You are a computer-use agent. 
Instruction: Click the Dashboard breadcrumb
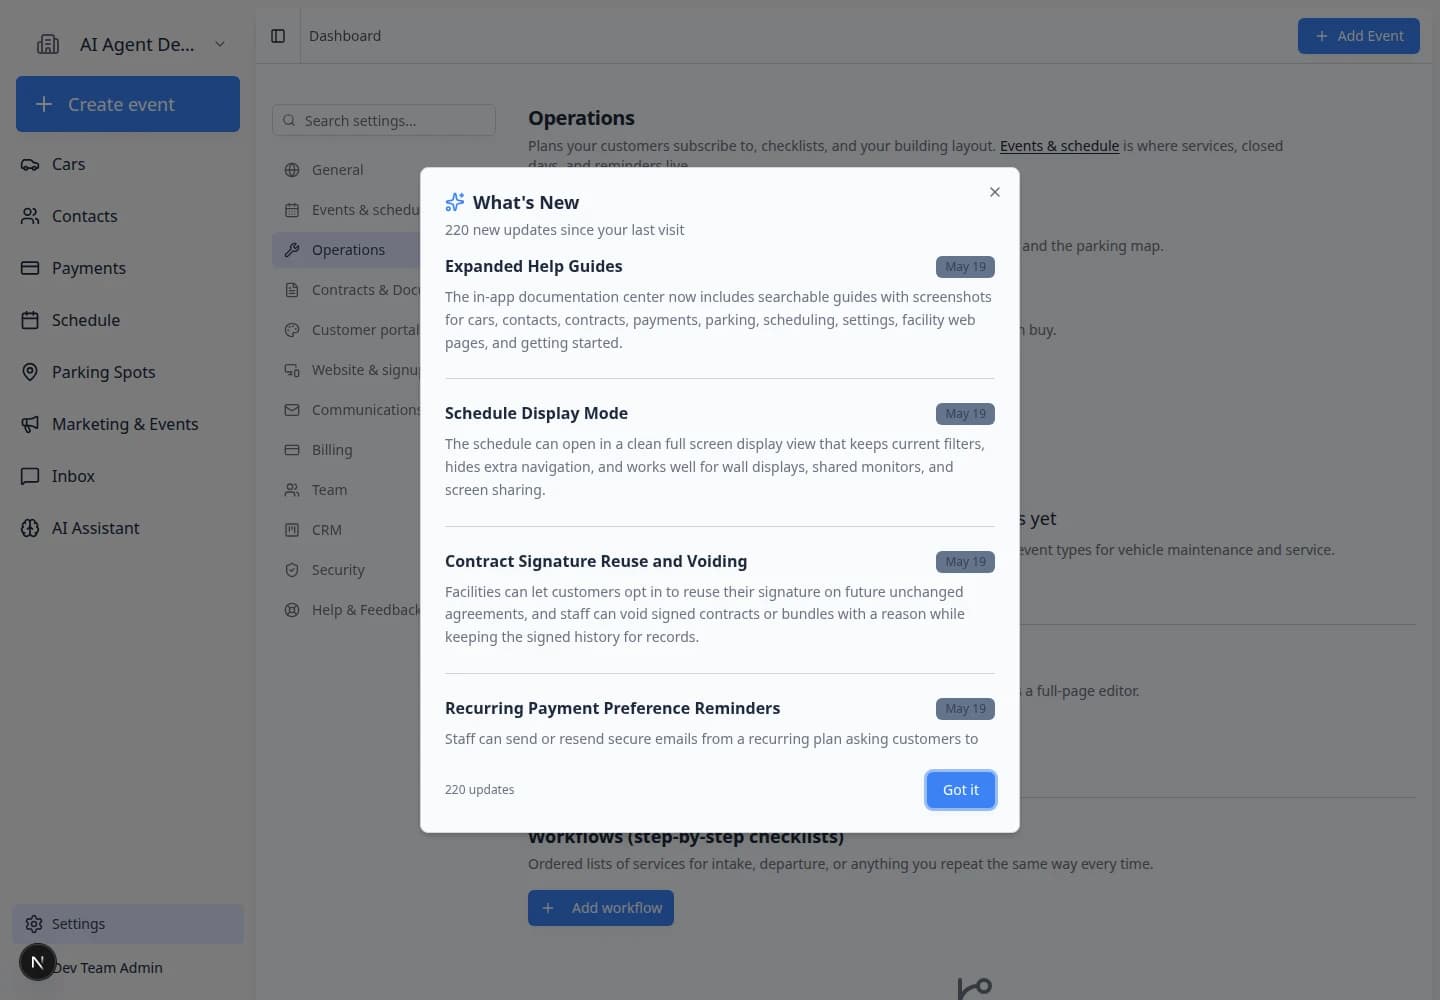tap(345, 36)
